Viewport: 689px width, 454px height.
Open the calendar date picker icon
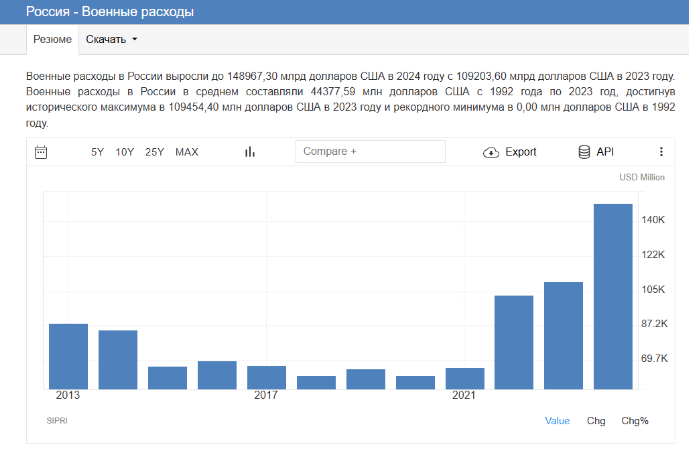[x=41, y=152]
